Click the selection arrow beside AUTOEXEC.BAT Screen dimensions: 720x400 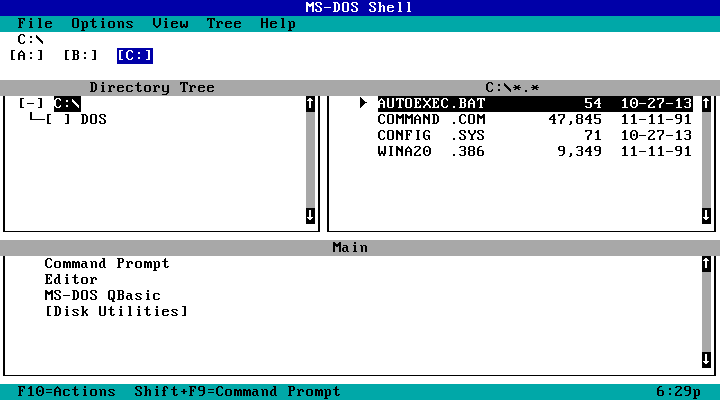[363, 103]
